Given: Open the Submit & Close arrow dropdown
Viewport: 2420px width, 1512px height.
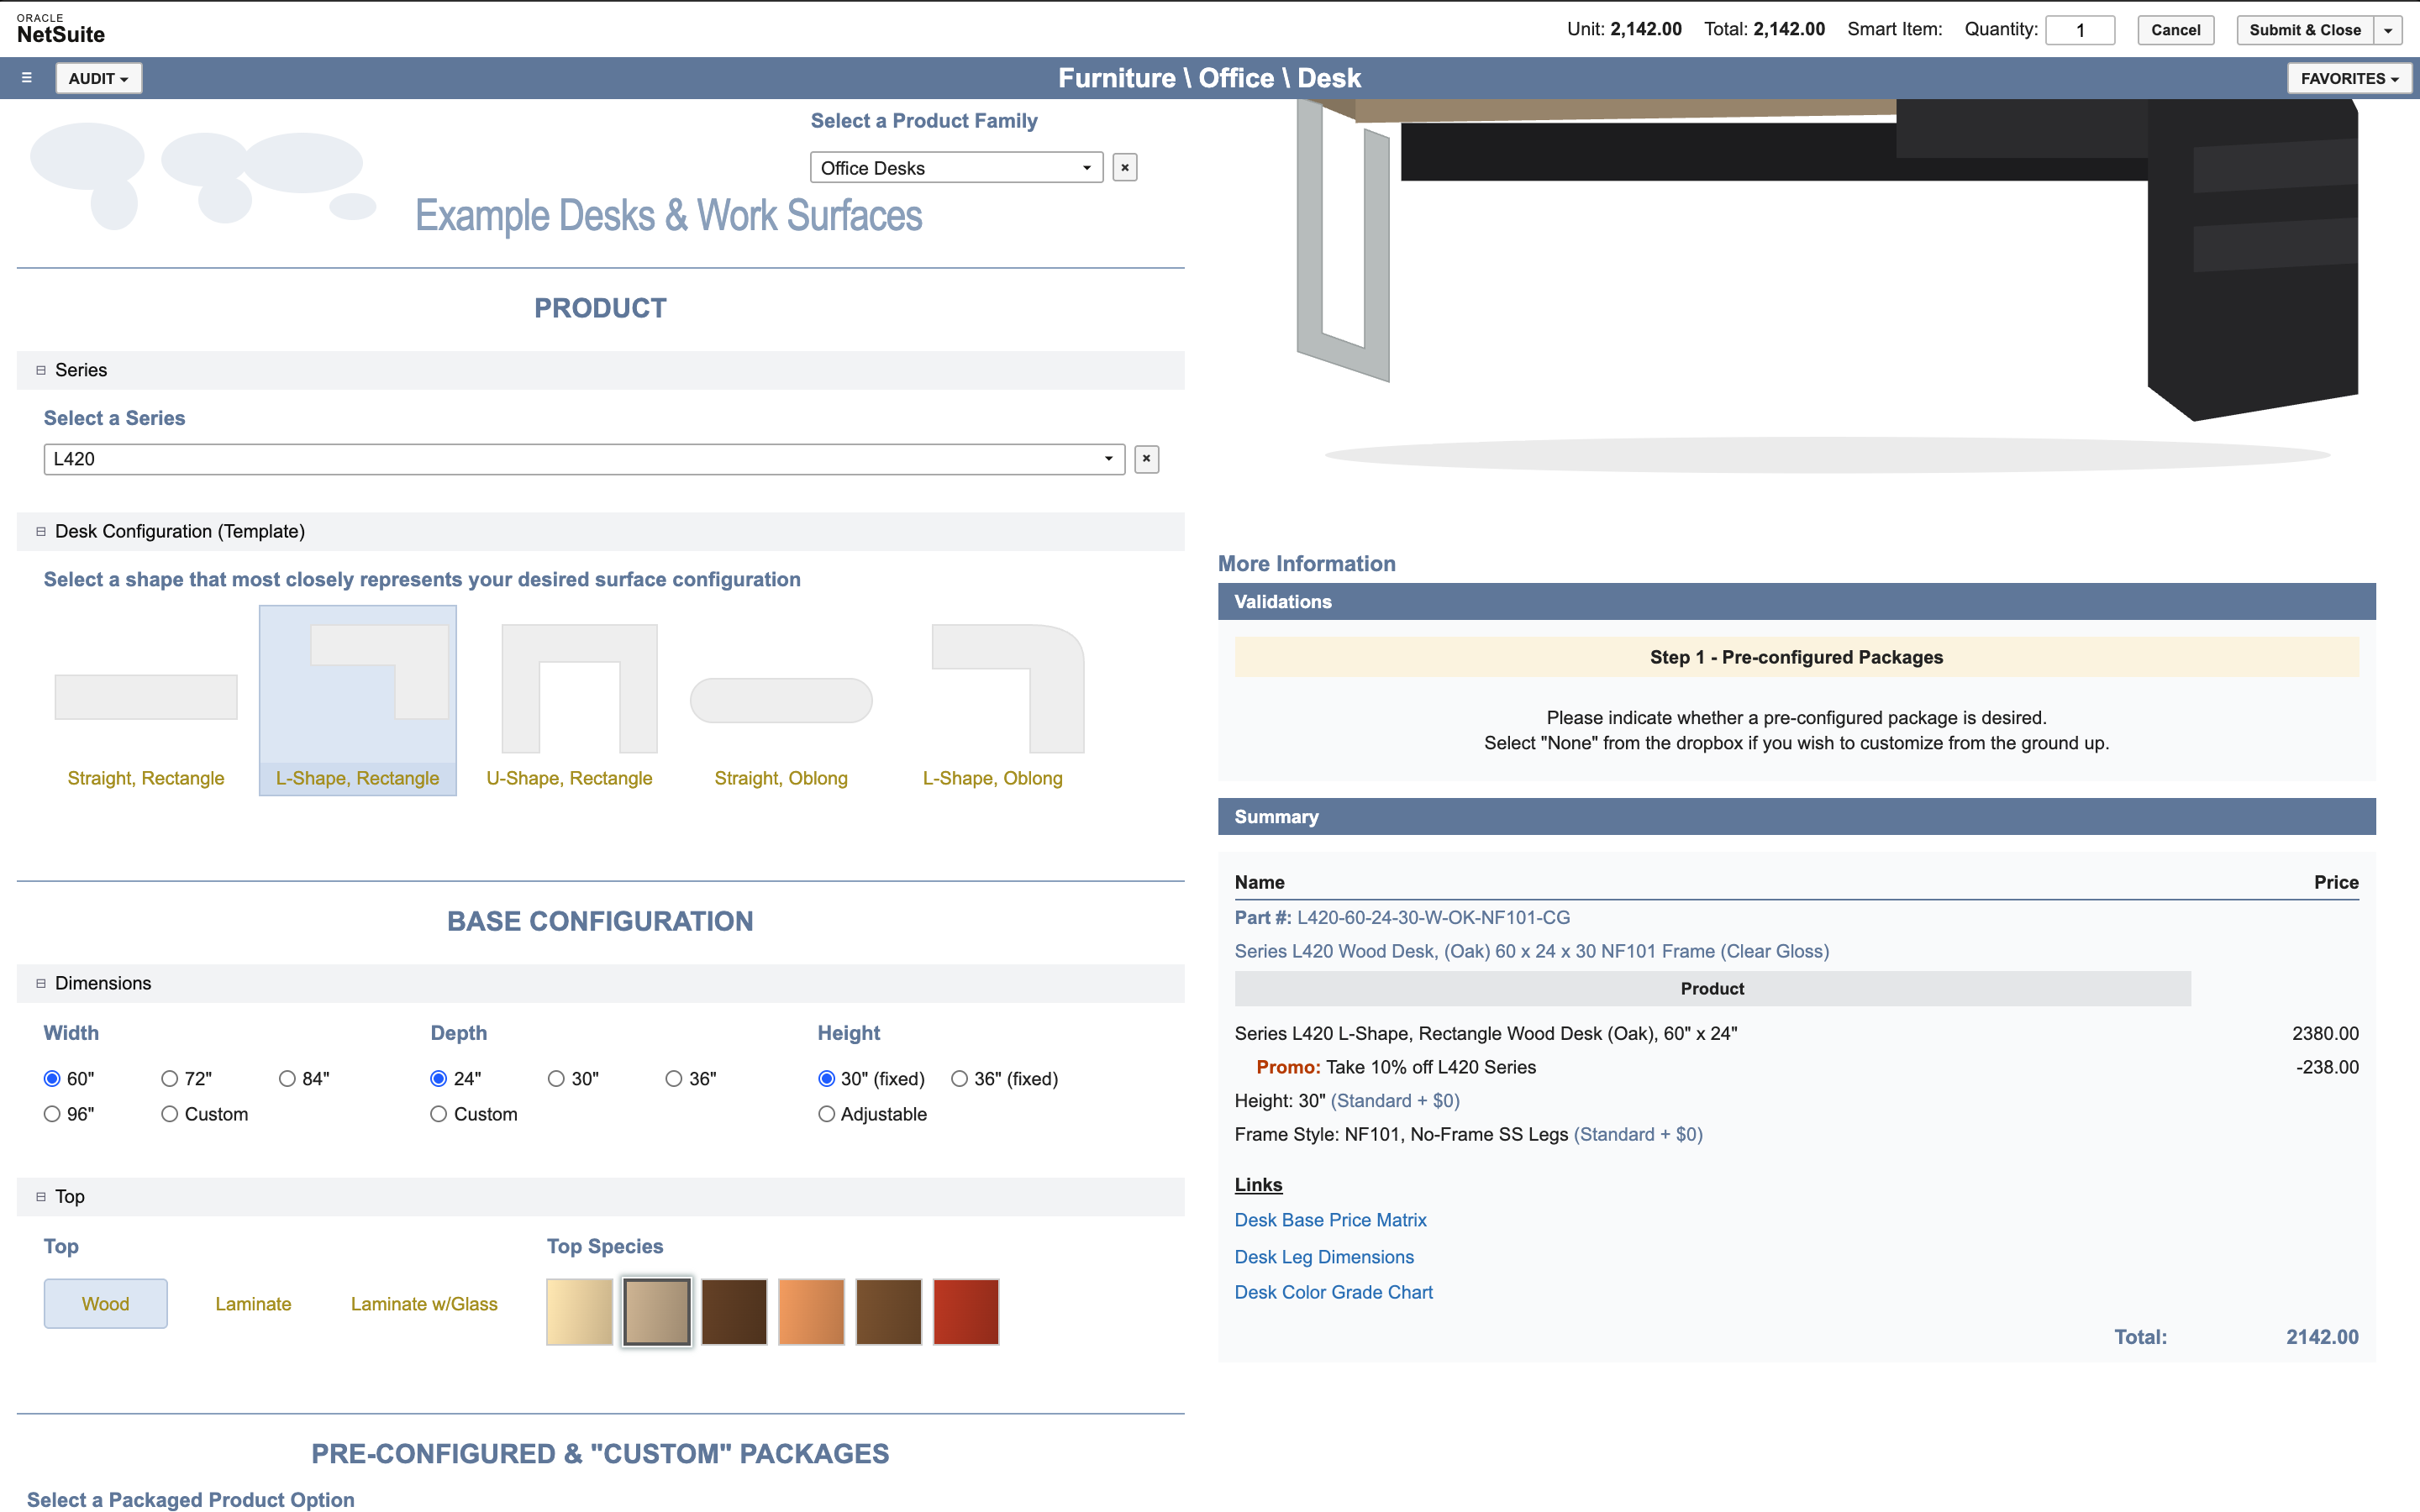Looking at the screenshot, I should [x=2388, y=30].
